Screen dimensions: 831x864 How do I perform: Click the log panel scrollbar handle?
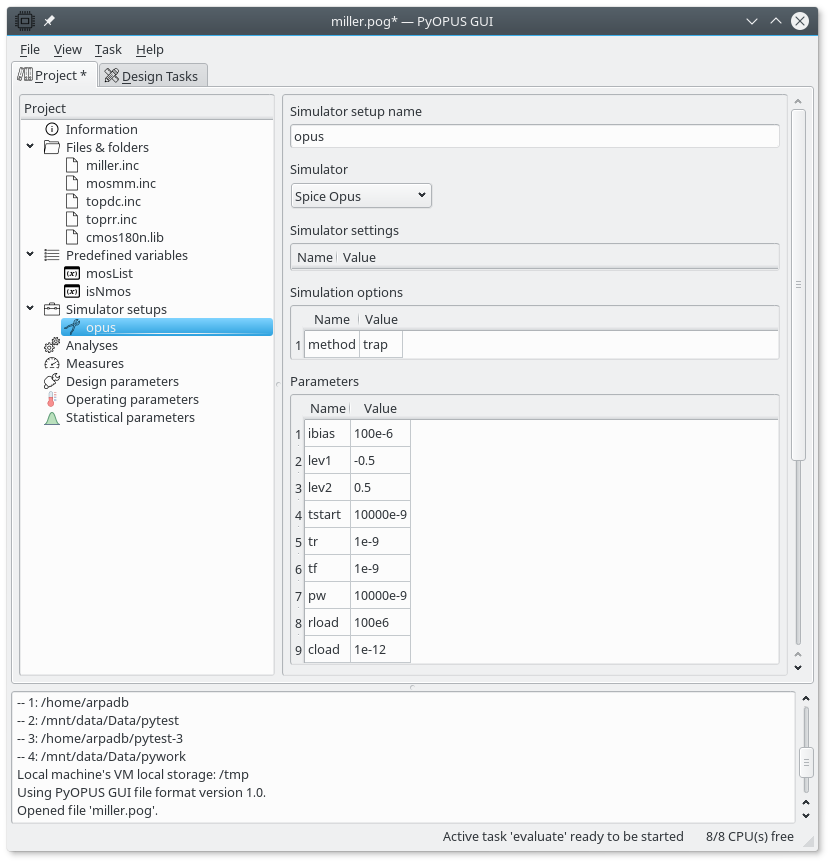coord(806,762)
